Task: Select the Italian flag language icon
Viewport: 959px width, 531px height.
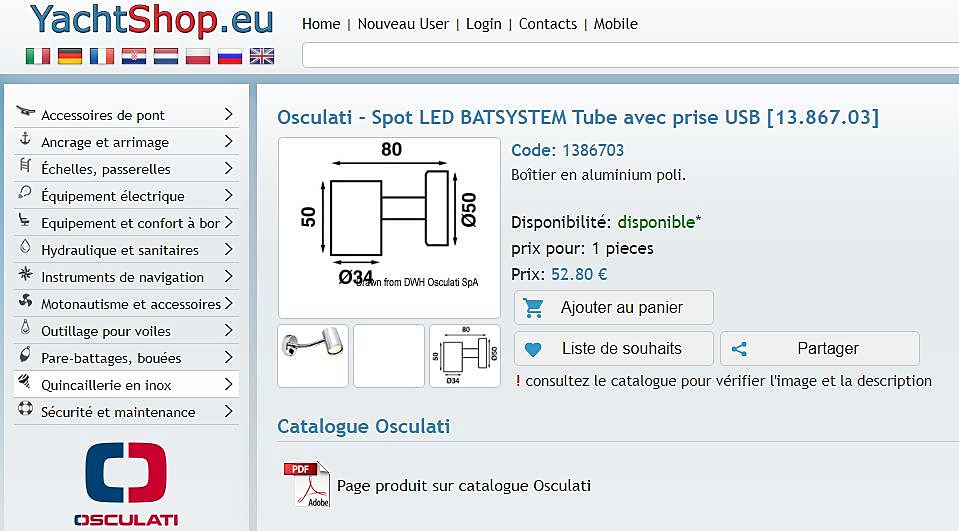Action: (38, 56)
